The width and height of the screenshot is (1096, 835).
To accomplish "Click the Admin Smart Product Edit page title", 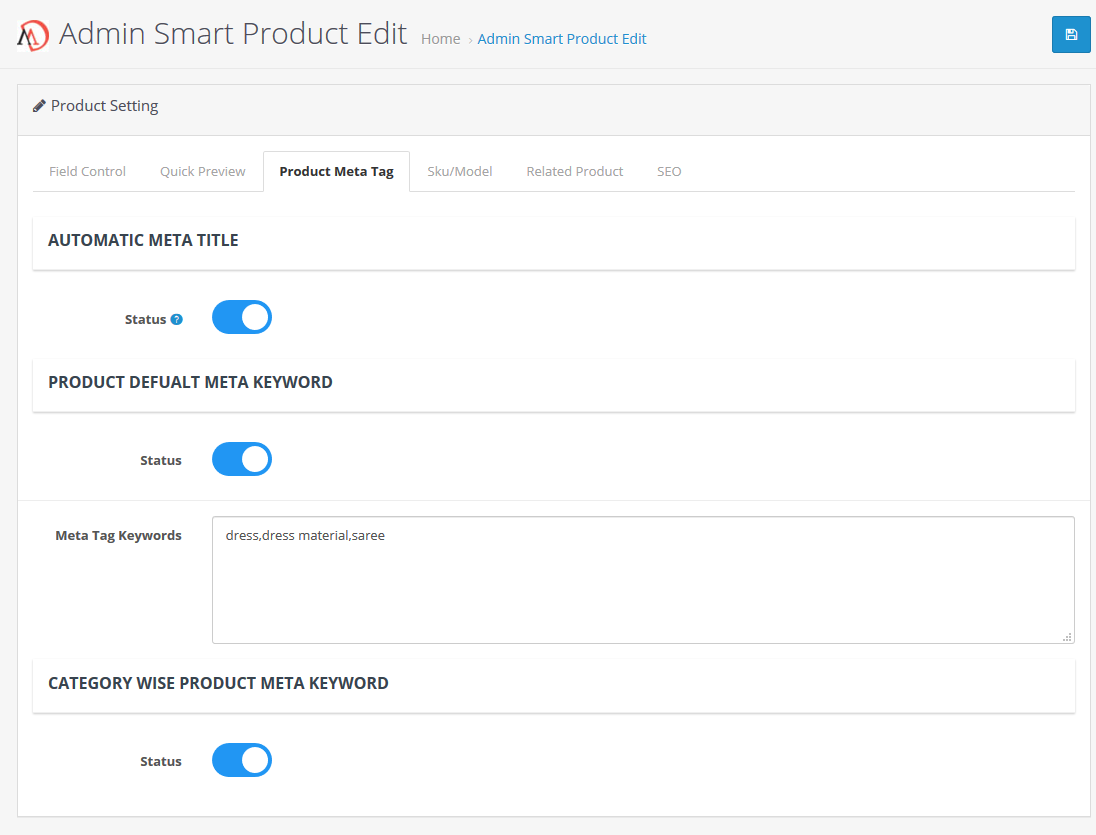I will pyautogui.click(x=233, y=34).
